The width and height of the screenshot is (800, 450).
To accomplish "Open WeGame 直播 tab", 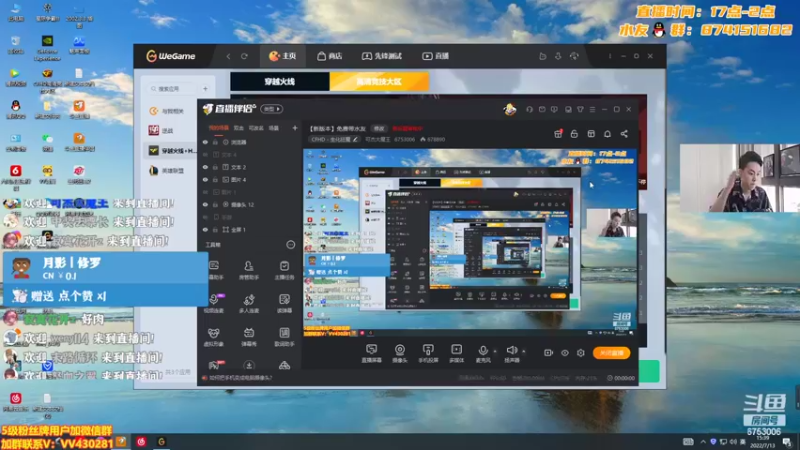I will click(x=435, y=56).
